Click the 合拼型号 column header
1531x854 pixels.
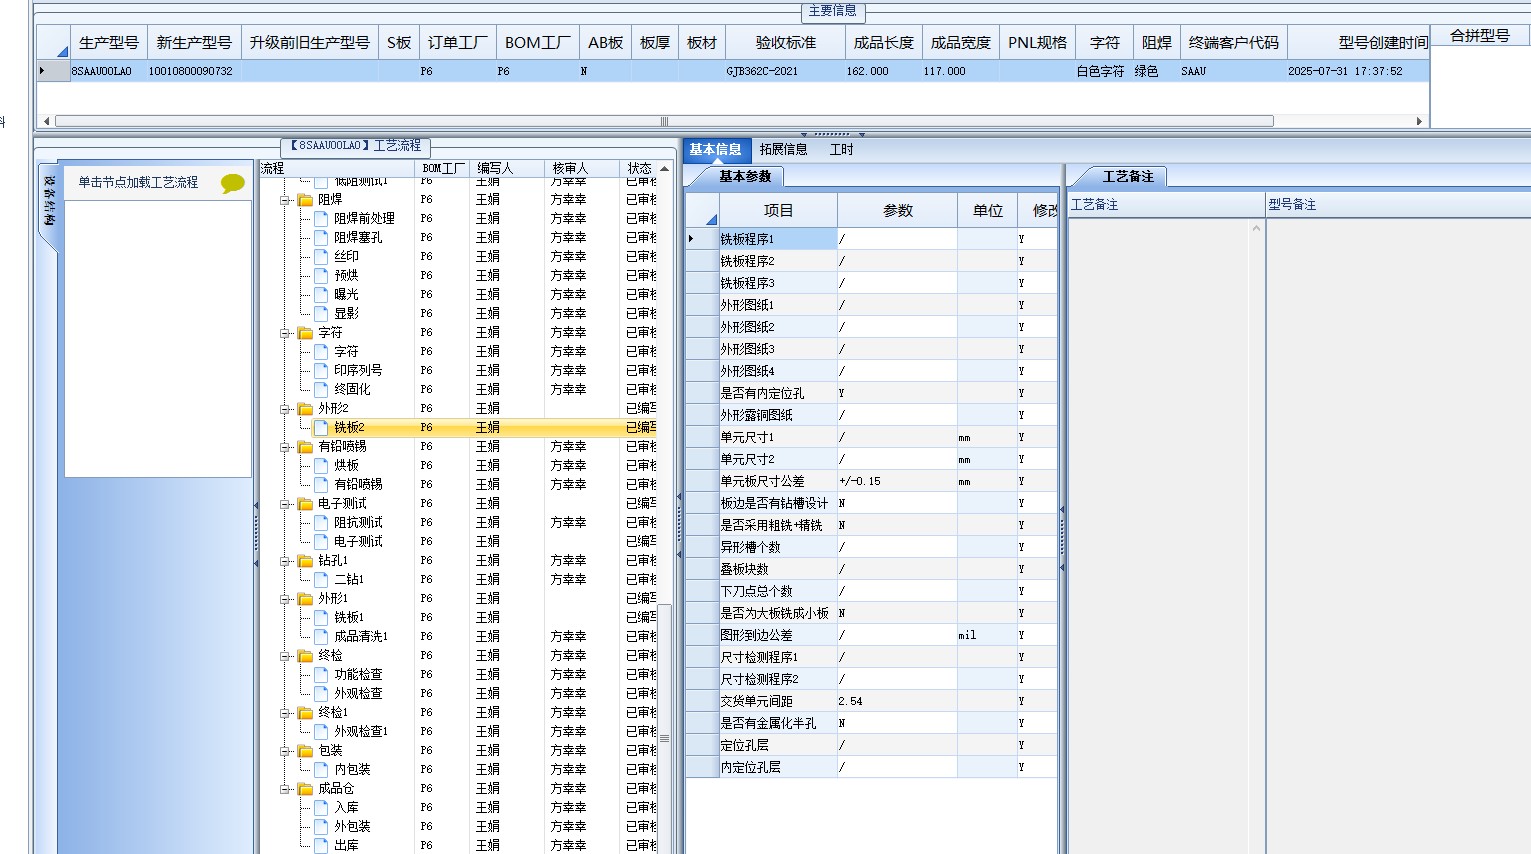tap(1480, 36)
